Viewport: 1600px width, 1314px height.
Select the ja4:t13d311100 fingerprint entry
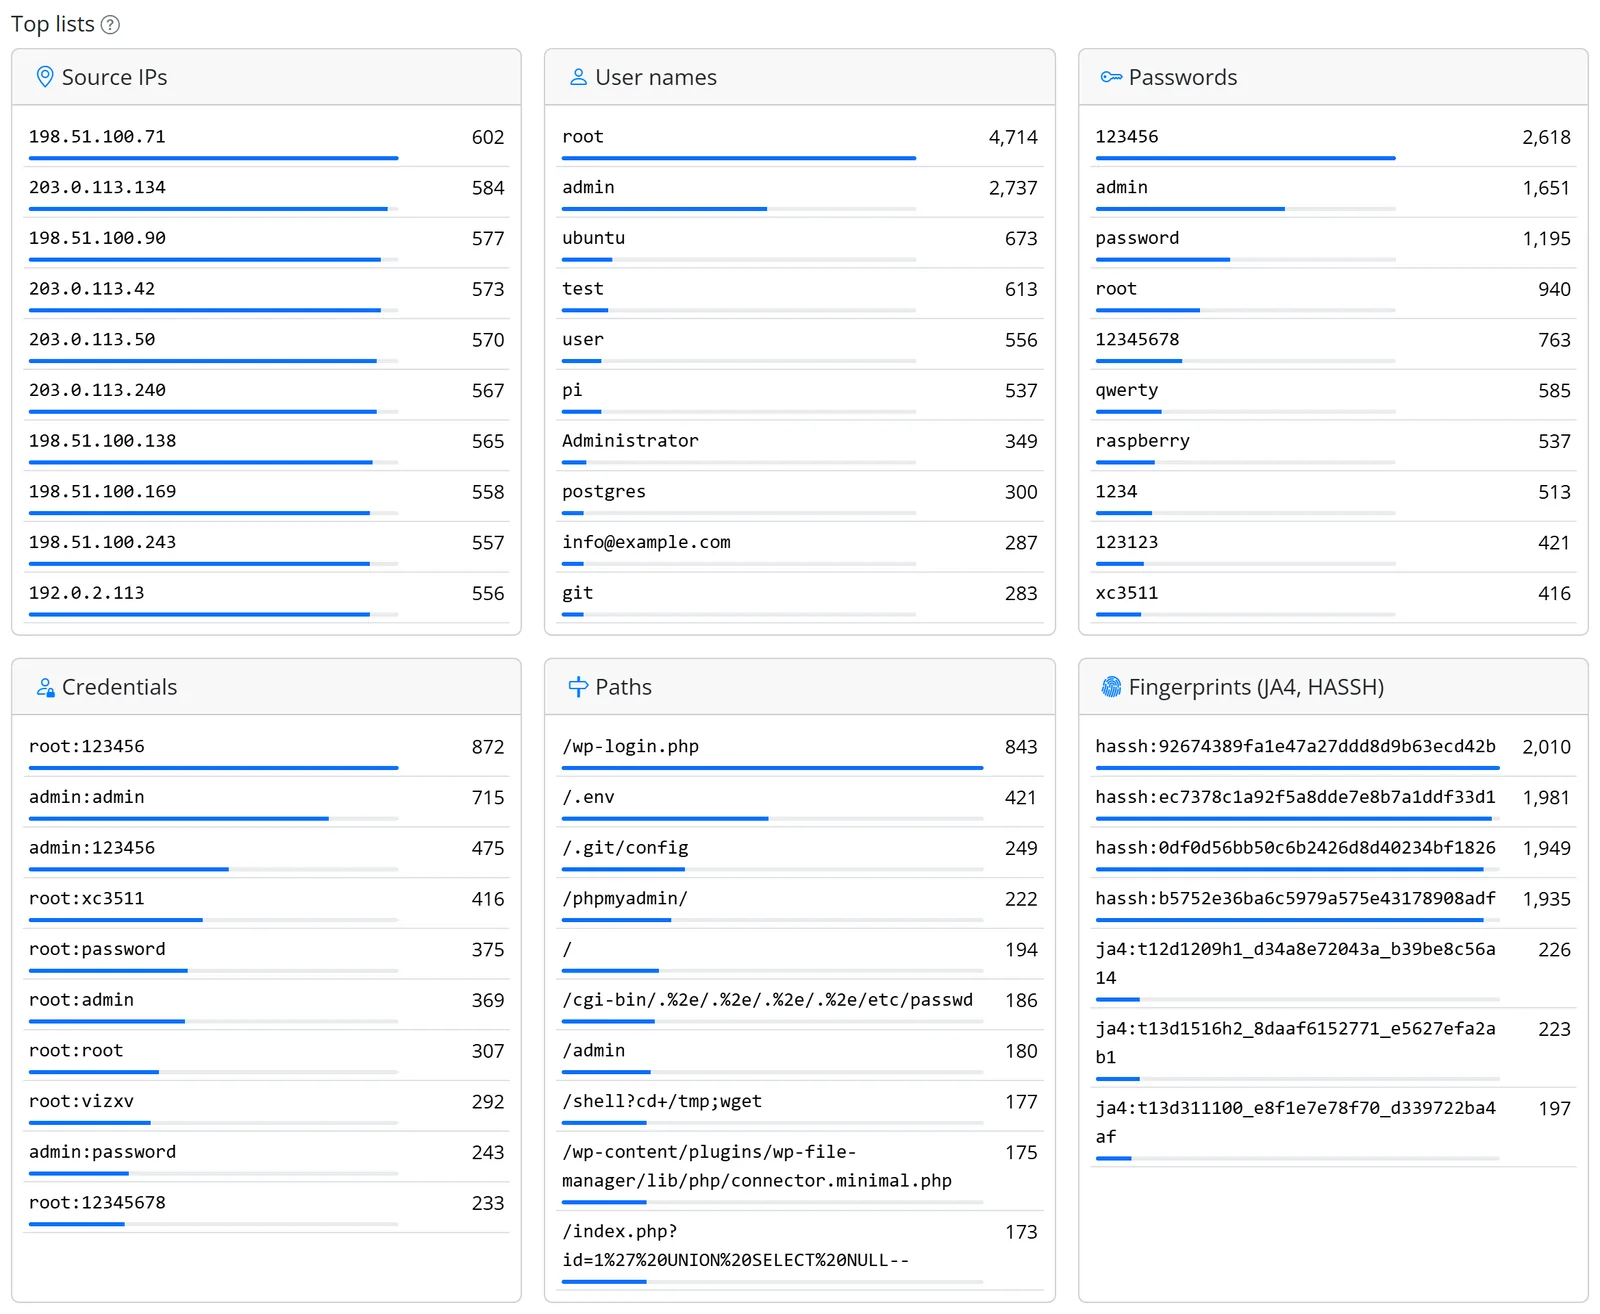click(1295, 1122)
